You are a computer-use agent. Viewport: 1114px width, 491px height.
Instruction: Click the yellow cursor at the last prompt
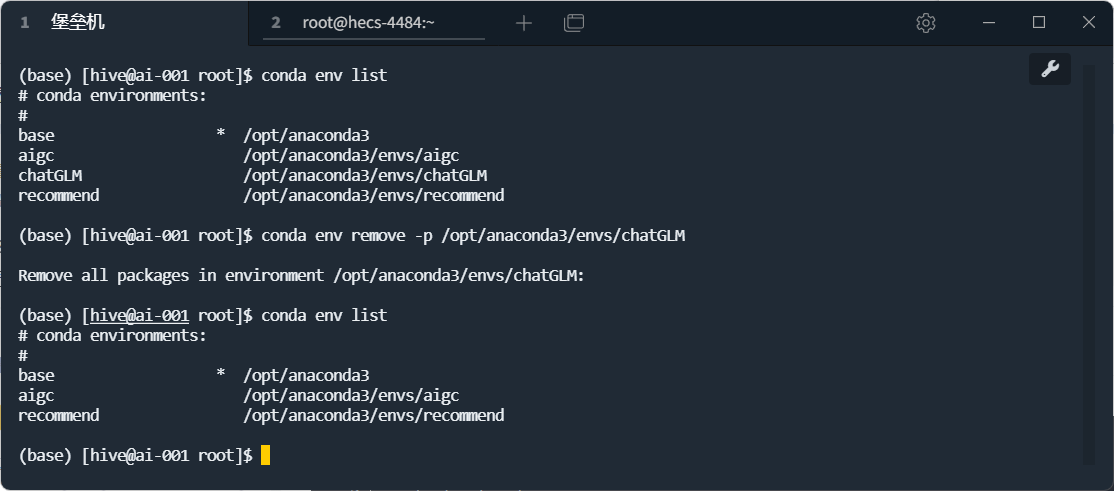(x=265, y=455)
